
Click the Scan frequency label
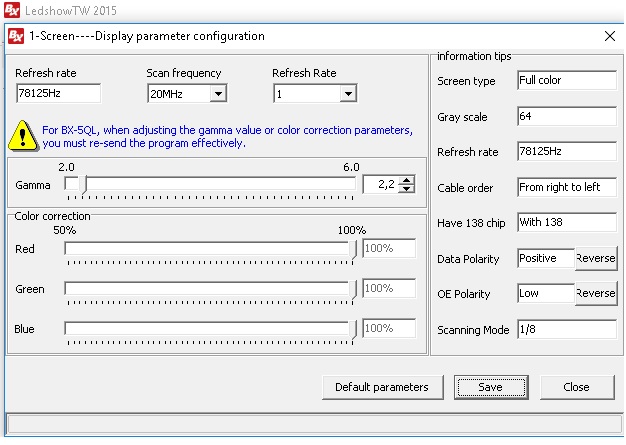(x=184, y=73)
